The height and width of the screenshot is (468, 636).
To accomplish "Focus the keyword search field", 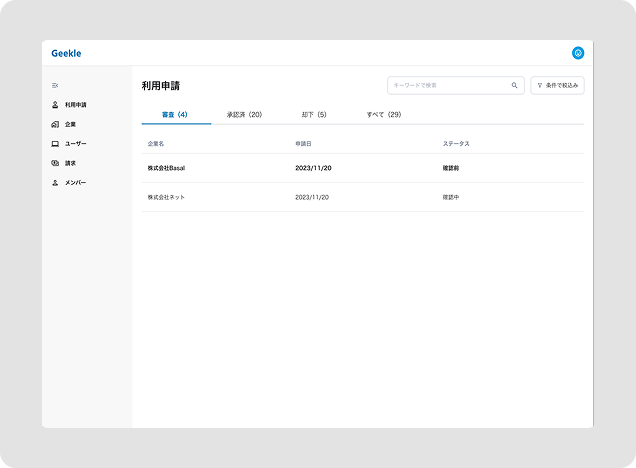I will point(456,85).
